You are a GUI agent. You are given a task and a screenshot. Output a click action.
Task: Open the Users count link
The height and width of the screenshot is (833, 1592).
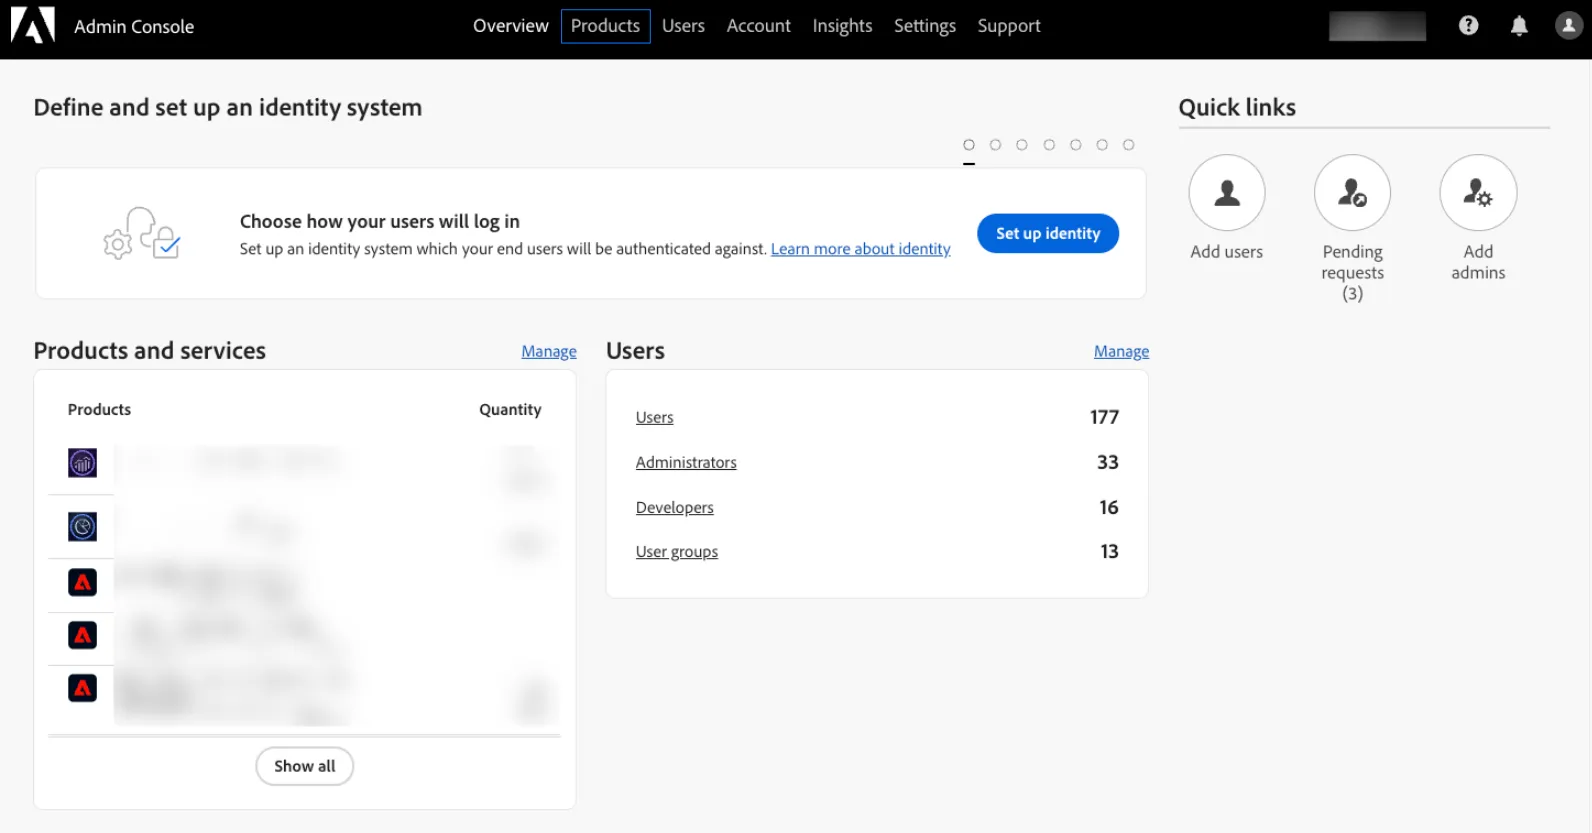(x=655, y=417)
